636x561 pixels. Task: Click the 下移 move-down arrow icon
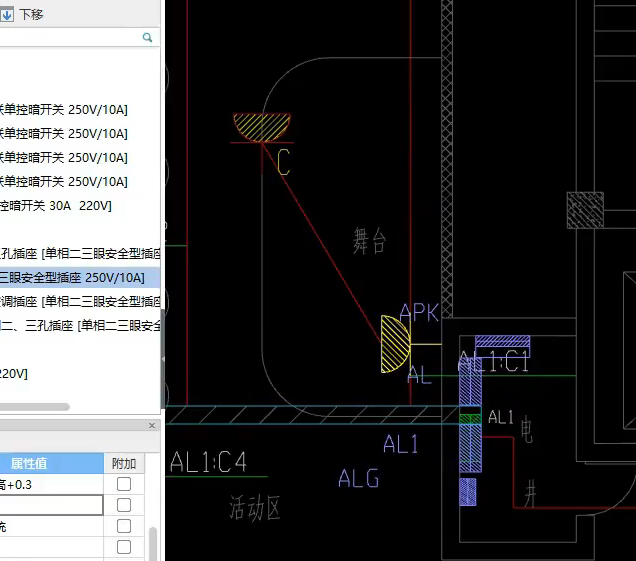pos(6,14)
